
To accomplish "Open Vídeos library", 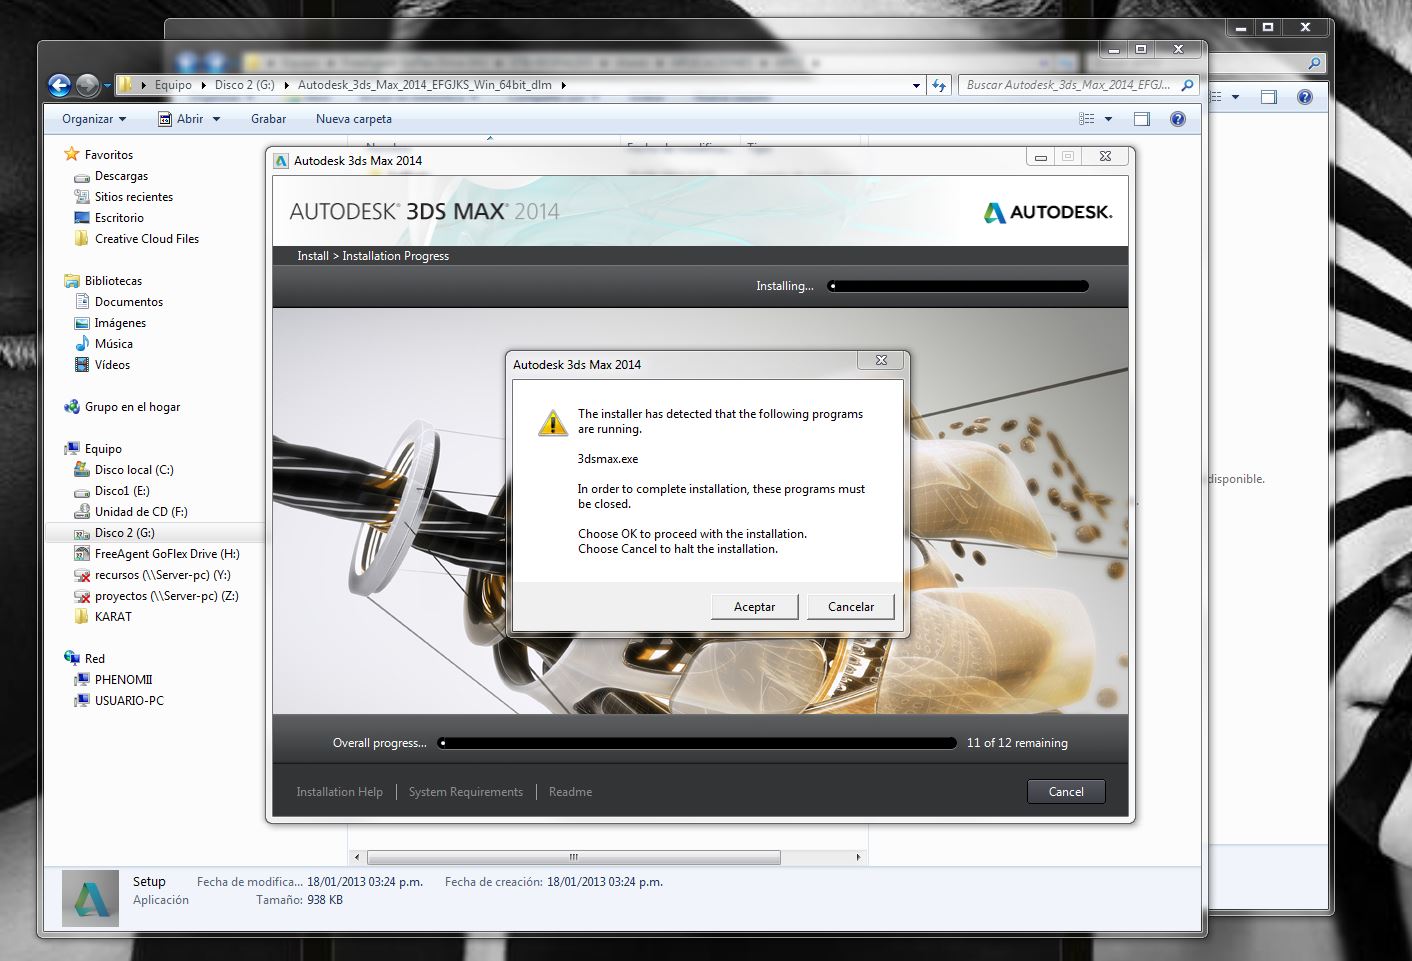I will [112, 365].
